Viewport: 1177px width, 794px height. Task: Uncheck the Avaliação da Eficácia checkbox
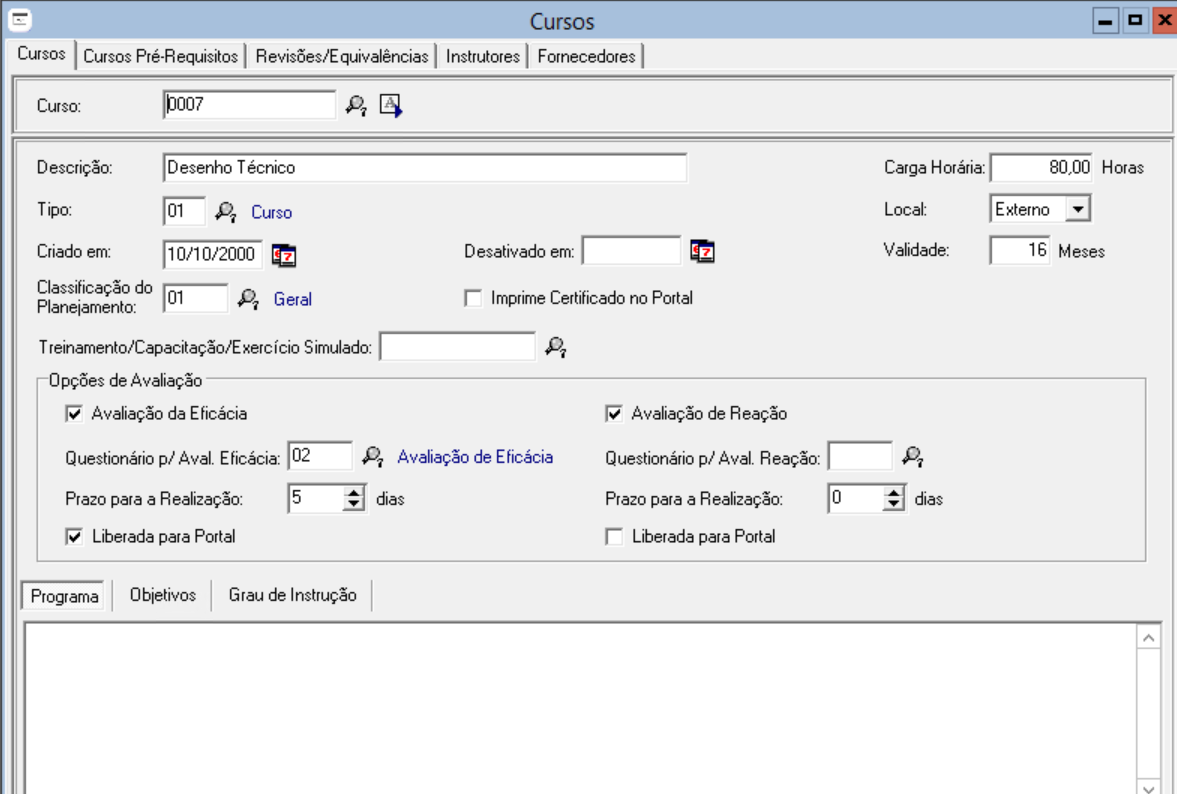[73, 413]
